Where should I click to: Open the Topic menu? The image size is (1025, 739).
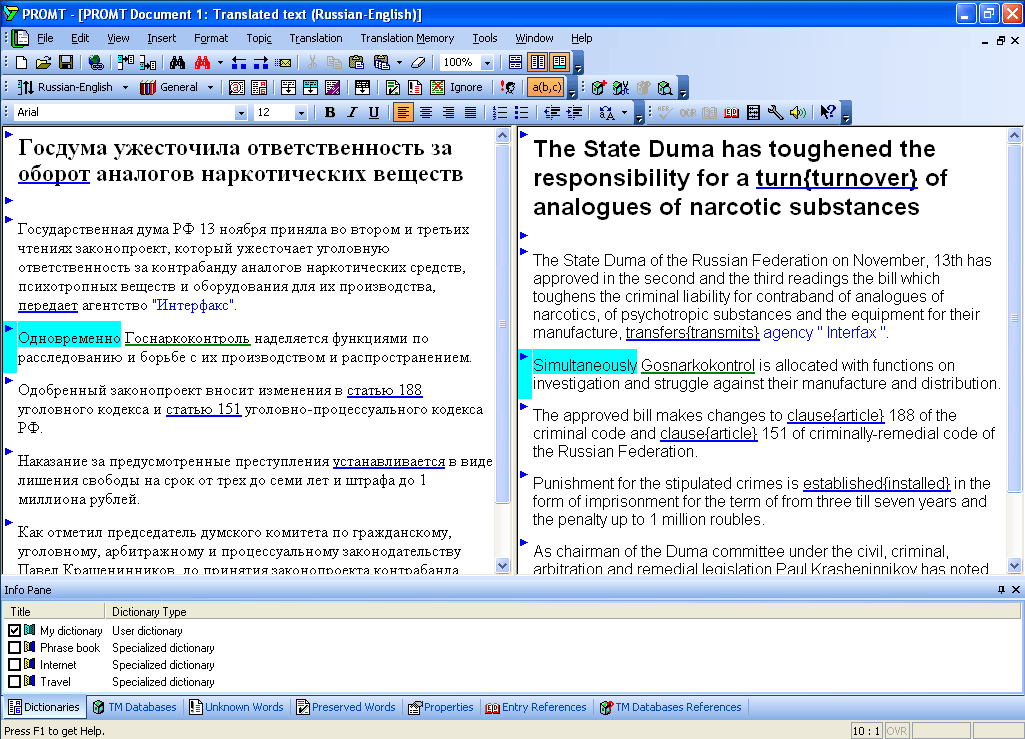(x=259, y=38)
